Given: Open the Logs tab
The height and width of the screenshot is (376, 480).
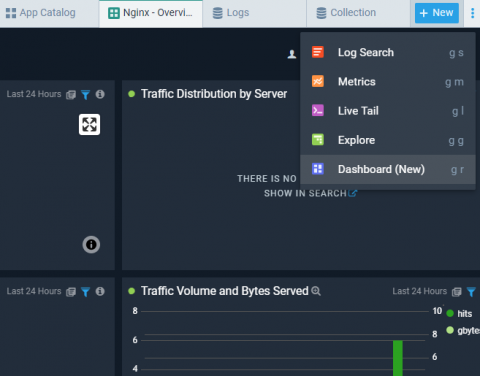Looking at the screenshot, I should 254,13.
